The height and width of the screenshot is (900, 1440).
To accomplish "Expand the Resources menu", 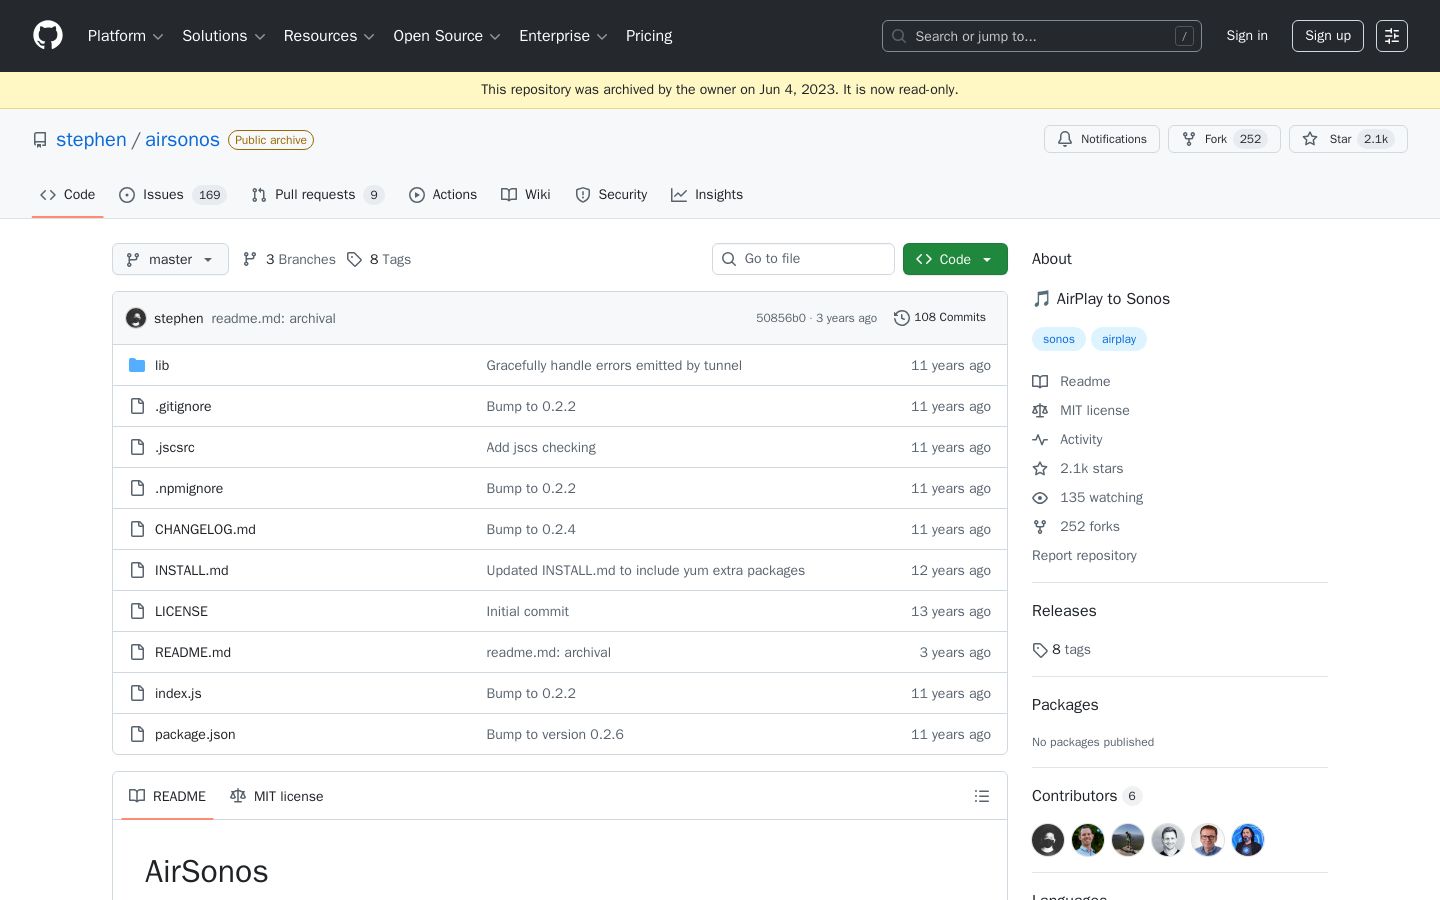I will [329, 36].
